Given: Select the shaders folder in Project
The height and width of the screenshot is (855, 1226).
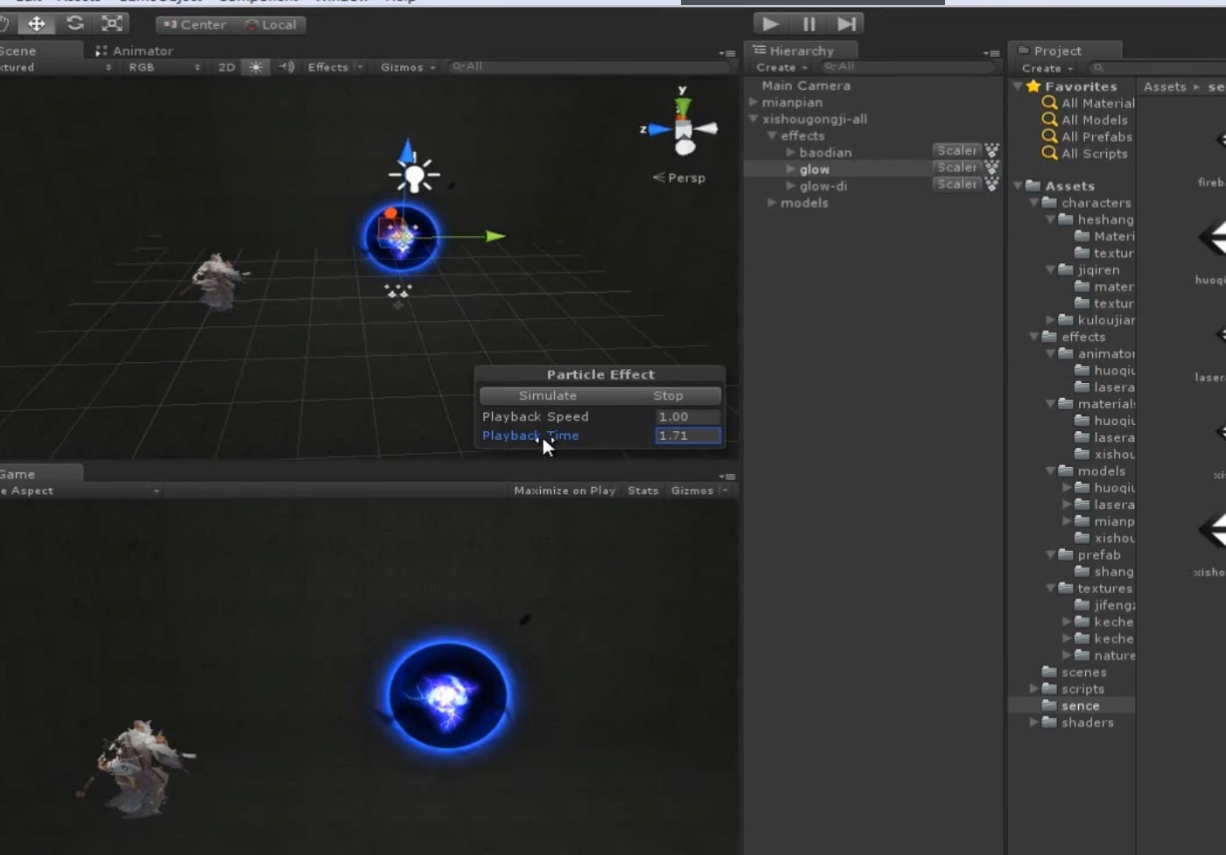Looking at the screenshot, I should pyautogui.click(x=1087, y=722).
